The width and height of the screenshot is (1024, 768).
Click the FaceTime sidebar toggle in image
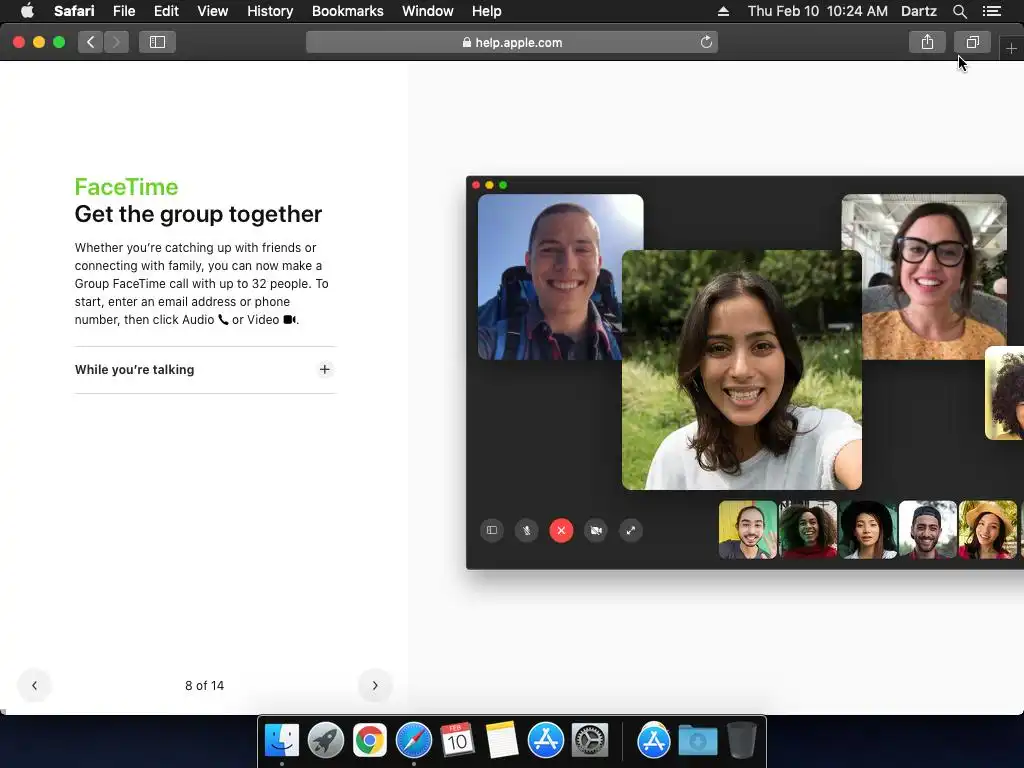click(x=492, y=530)
